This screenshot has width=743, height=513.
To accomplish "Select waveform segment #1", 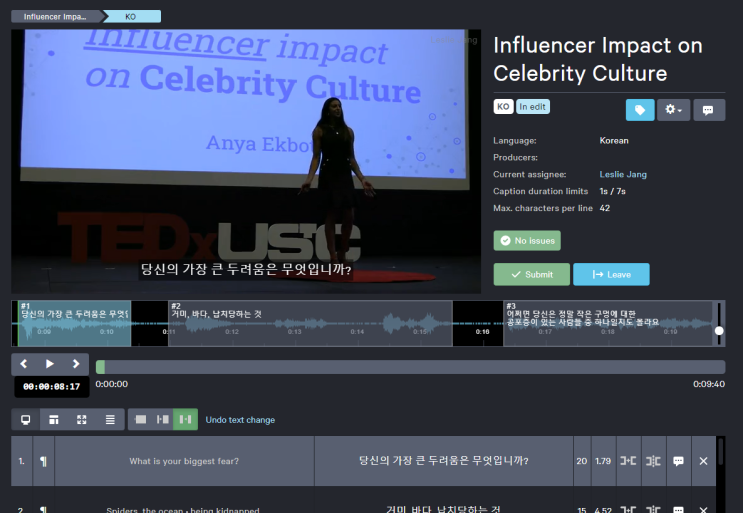I will (74, 324).
